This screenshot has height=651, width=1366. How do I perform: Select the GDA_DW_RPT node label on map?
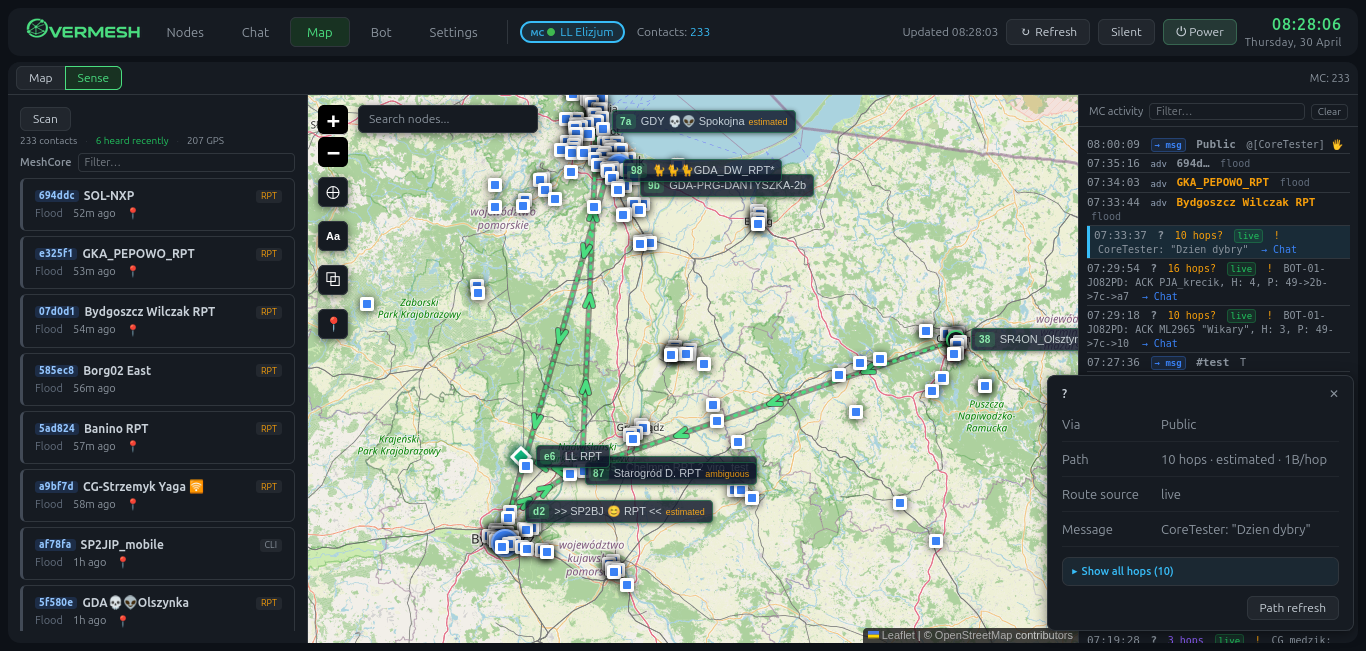pos(704,170)
